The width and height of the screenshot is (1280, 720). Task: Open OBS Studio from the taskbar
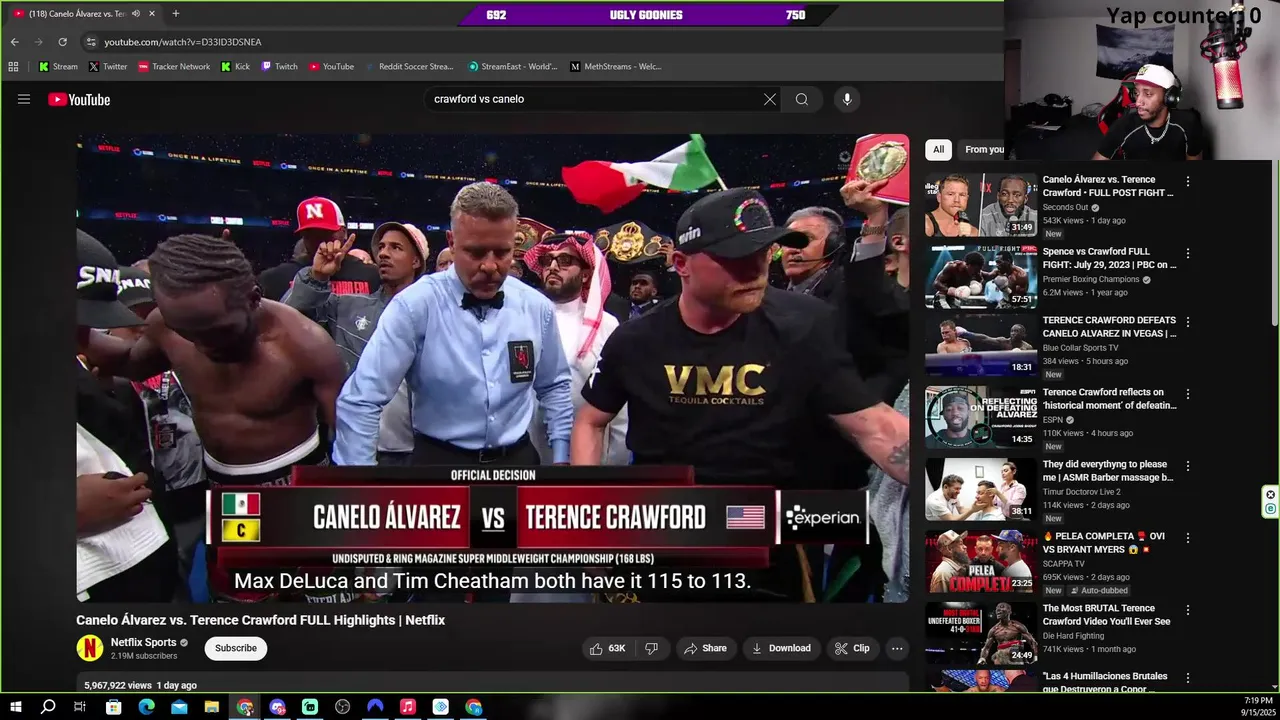pos(343,707)
